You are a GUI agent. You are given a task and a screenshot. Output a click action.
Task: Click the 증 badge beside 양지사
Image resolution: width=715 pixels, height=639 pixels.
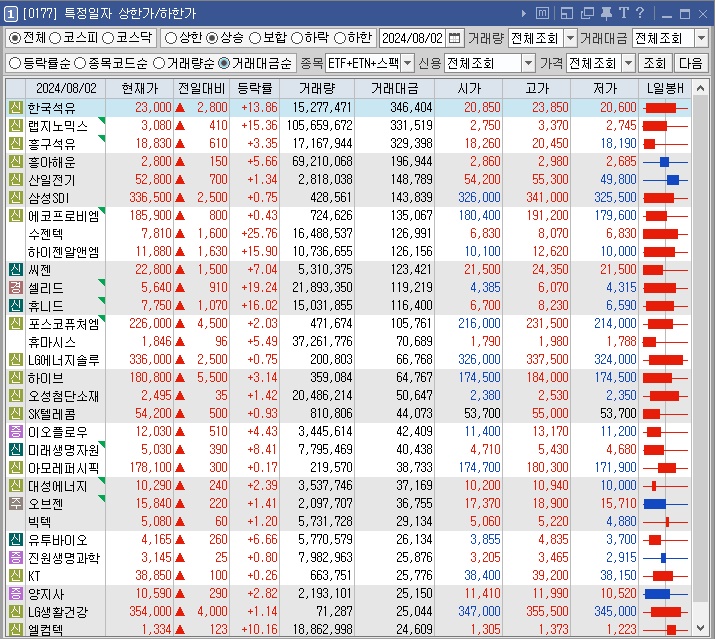click(x=16, y=594)
